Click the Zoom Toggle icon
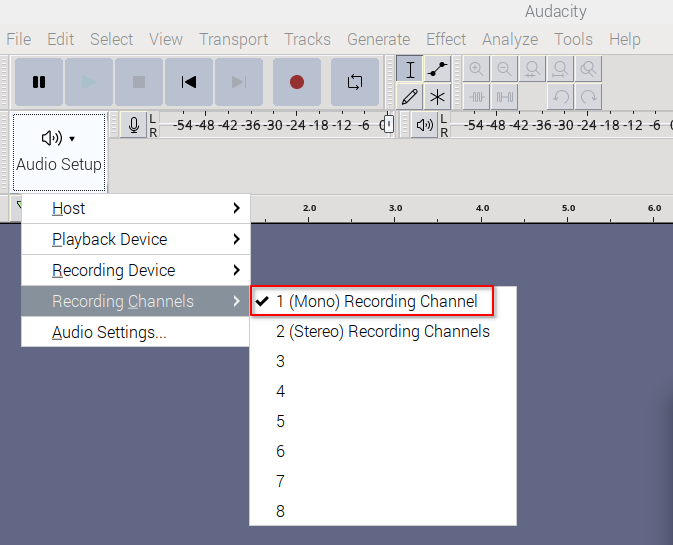The height and width of the screenshot is (545, 673). click(588, 69)
